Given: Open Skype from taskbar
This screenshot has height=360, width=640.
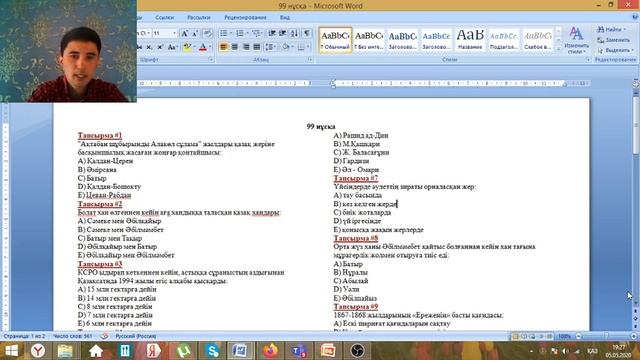Looking at the screenshot, I should (213, 351).
